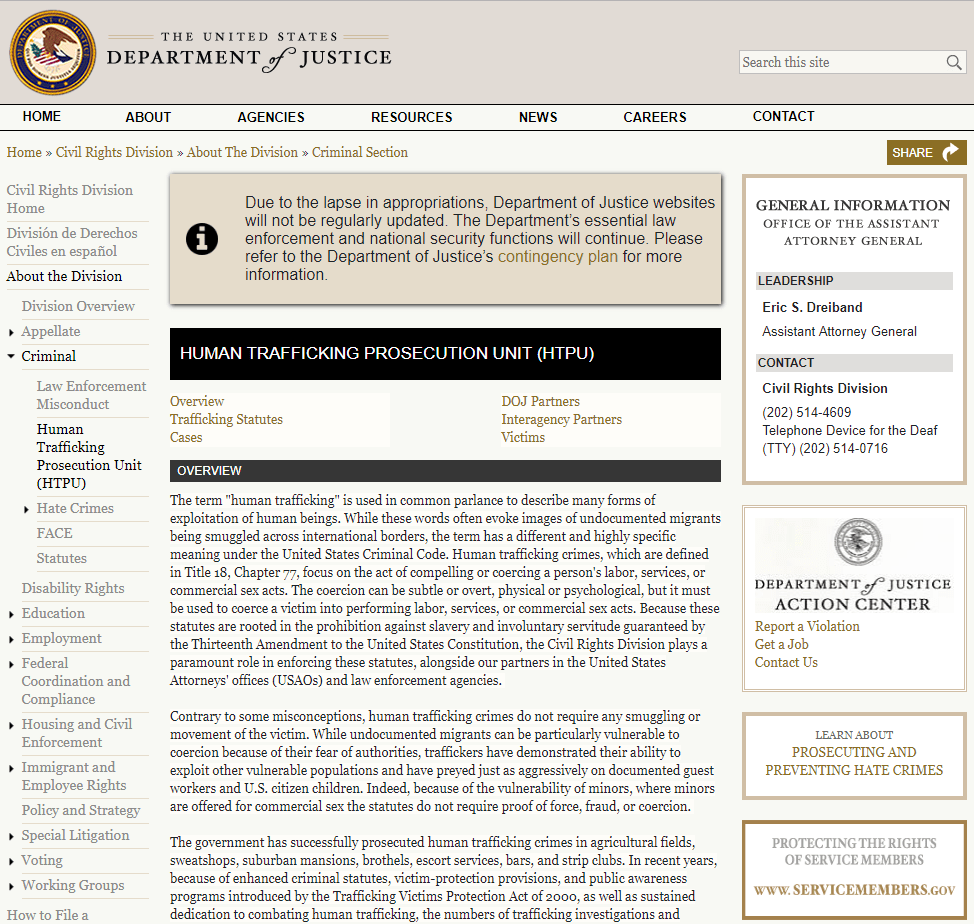The image size is (974, 924).
Task: Expand the Employment arrow in sidebar
Action: 11,640
